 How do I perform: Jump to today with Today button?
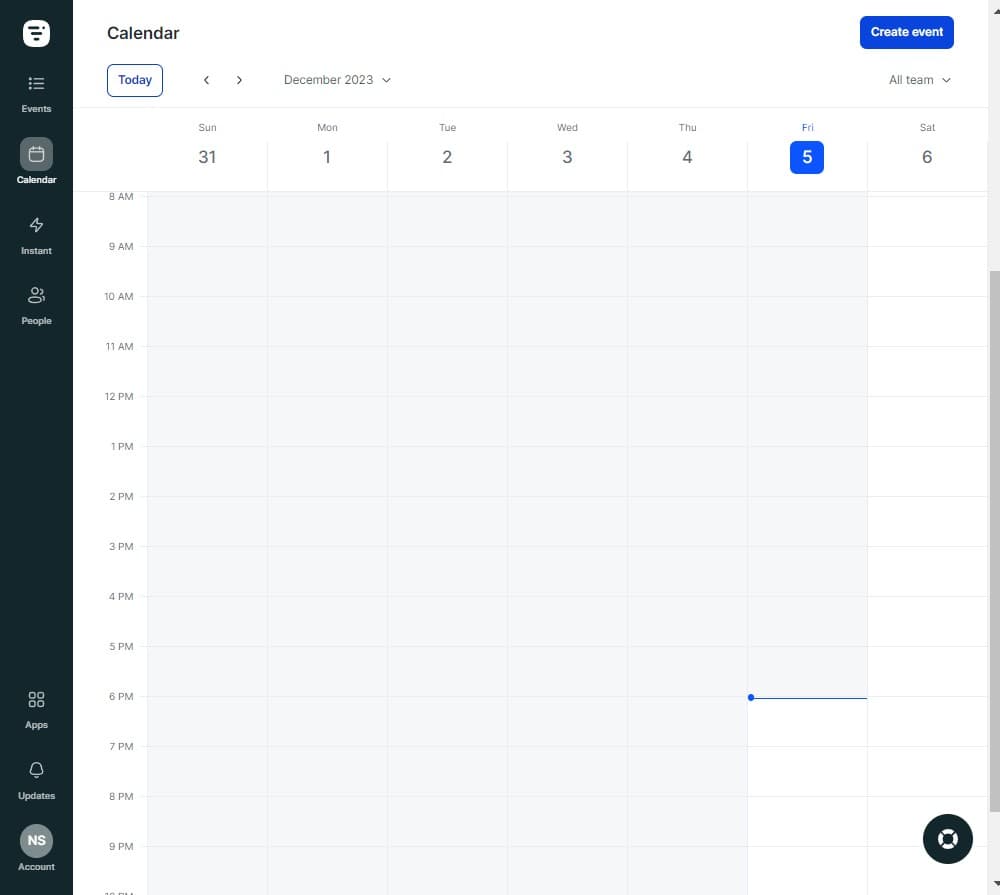134,80
